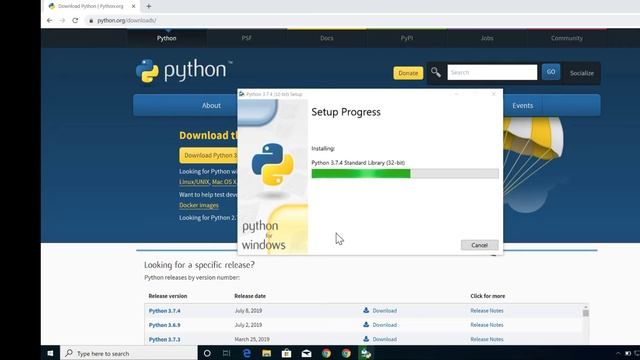Click Download link for Python 3.6.9
Image resolution: width=640 pixels, height=360 pixels.
(384, 325)
